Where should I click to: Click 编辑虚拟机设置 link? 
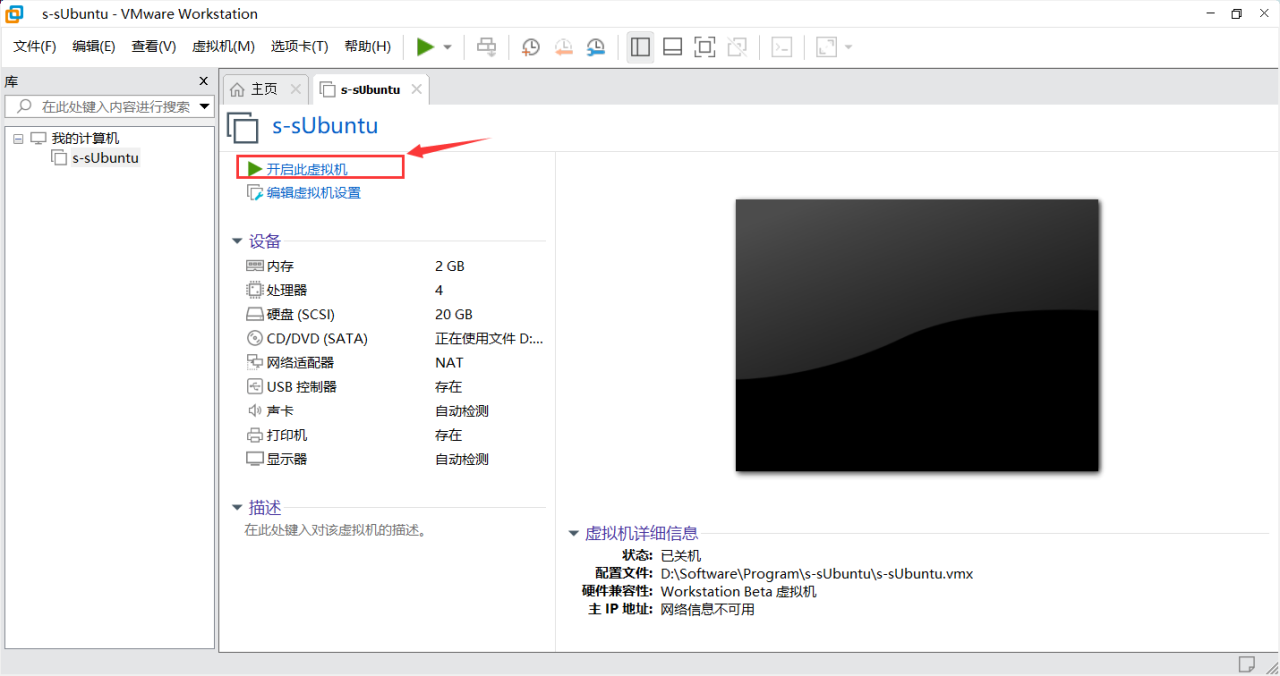click(x=313, y=193)
